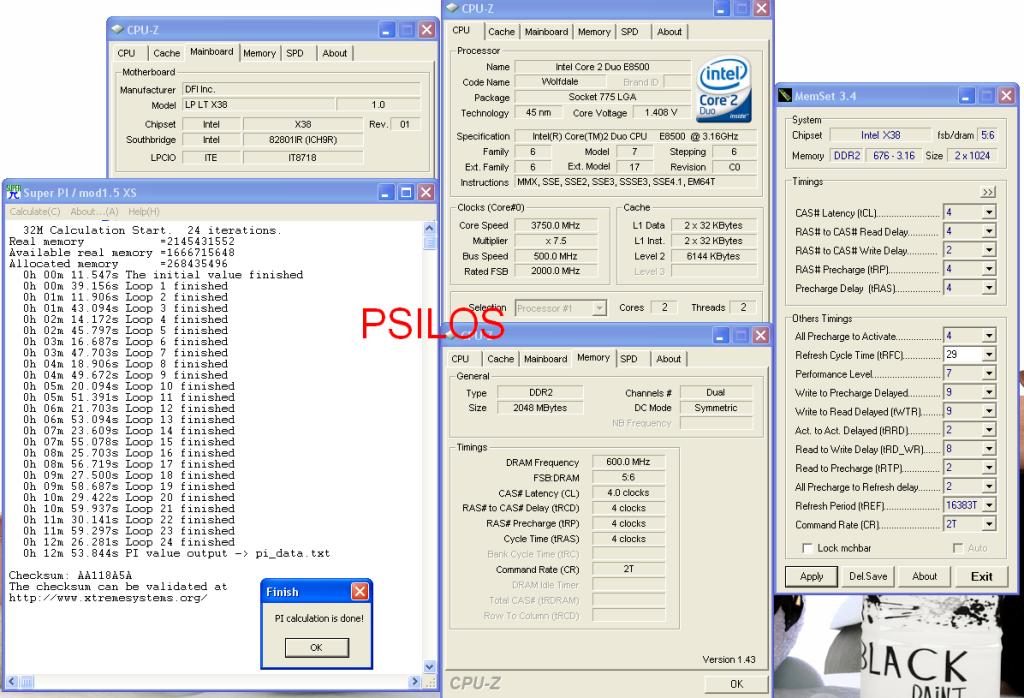Click the expand arrows button in MemSet Timings
1024x698 pixels.
click(988, 192)
